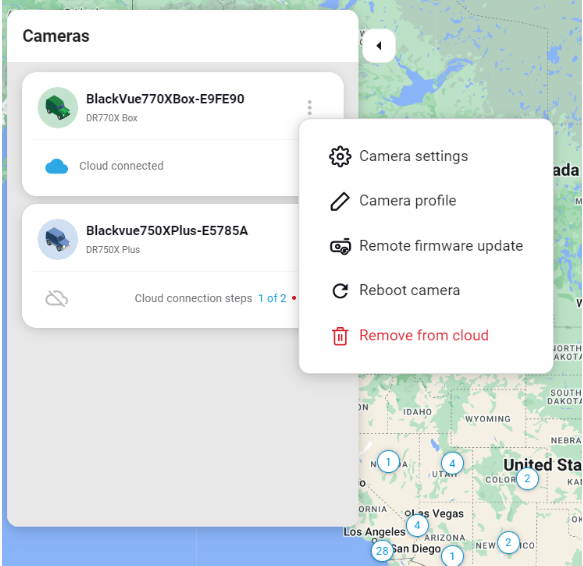
Task: Open Camera settings from the menu
Action: pos(426,156)
